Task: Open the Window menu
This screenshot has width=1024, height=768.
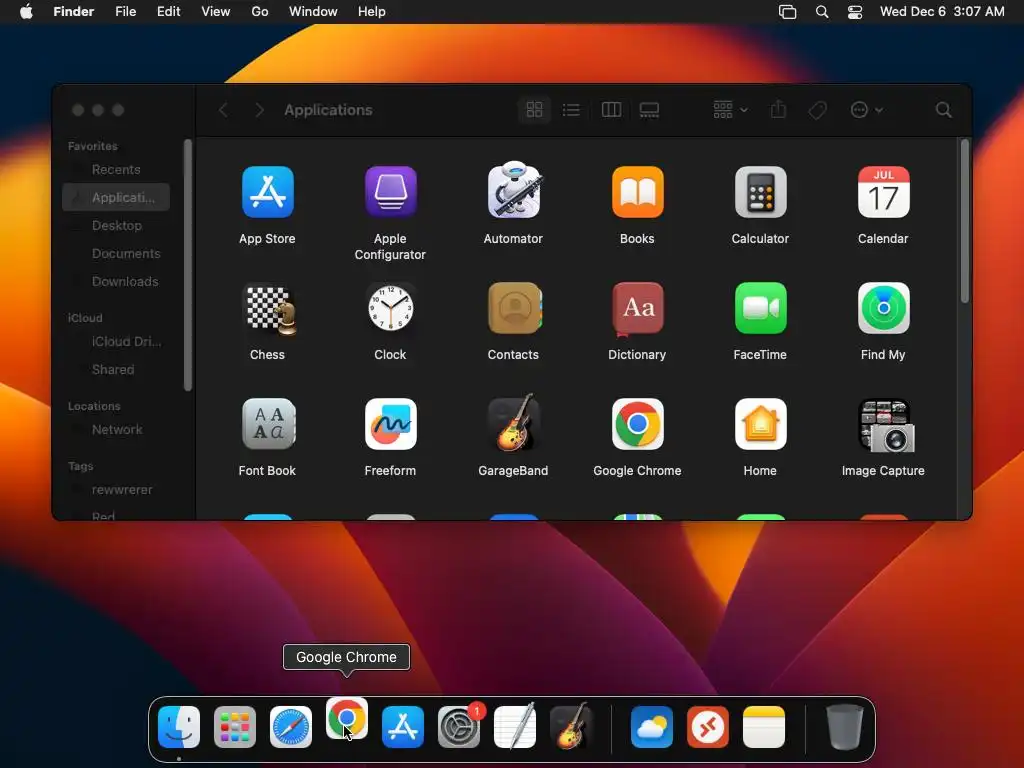Action: tap(313, 12)
